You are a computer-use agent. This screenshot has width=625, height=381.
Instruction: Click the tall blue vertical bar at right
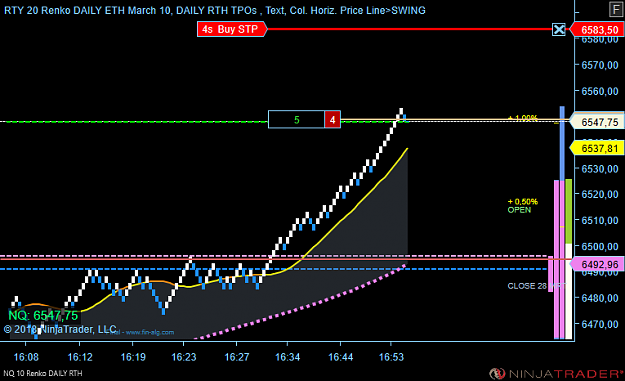pos(562,143)
